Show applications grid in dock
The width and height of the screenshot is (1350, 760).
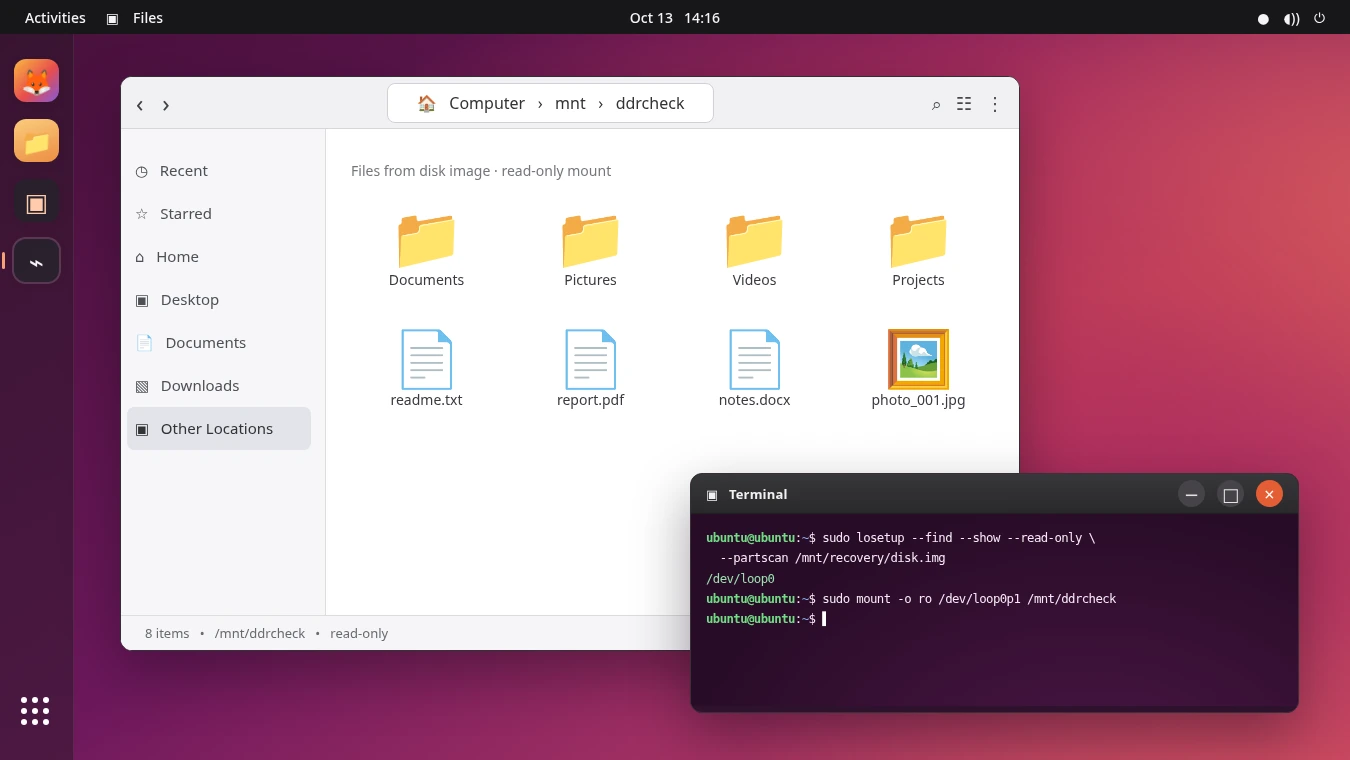[35, 711]
